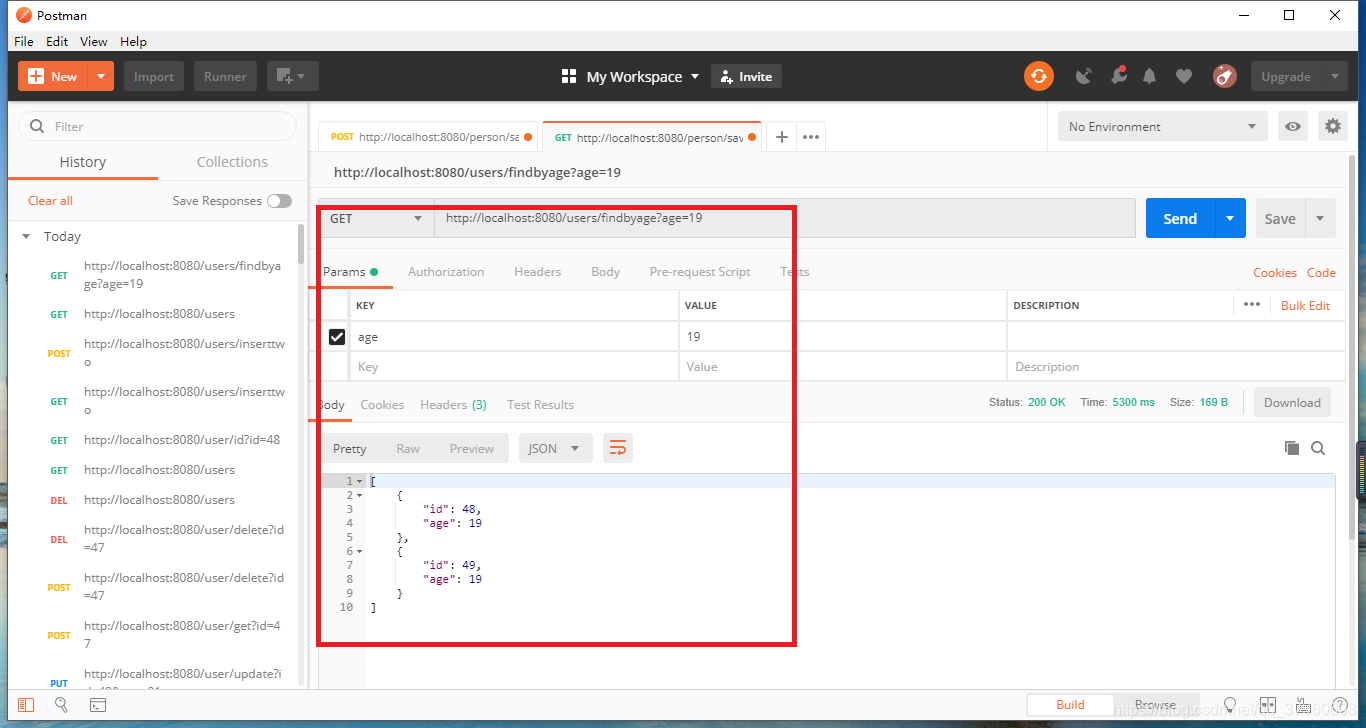Viewport: 1366px width, 728px height.
Task: Toggle the Save Responses switch
Action: [x=279, y=201]
